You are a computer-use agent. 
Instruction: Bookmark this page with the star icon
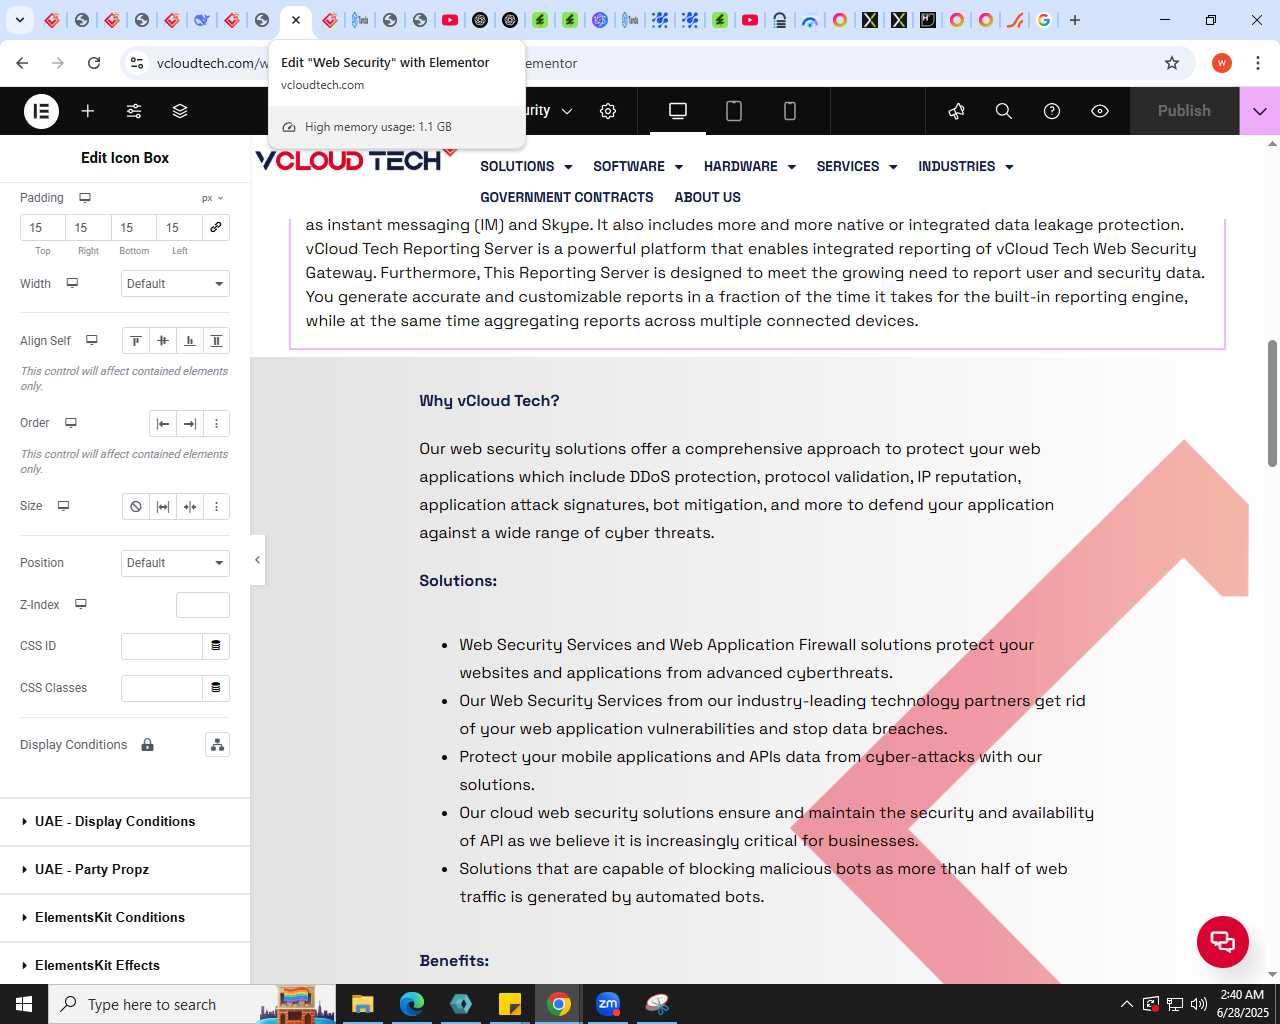[x=1172, y=63]
